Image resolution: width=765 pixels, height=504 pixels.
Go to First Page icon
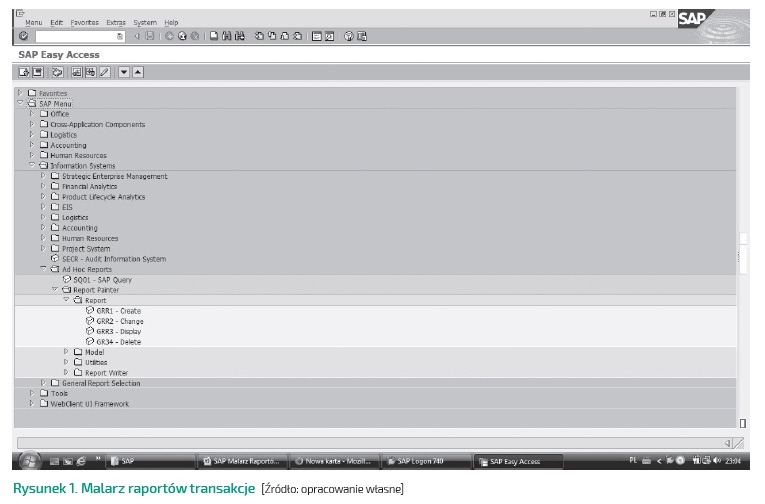[x=260, y=36]
